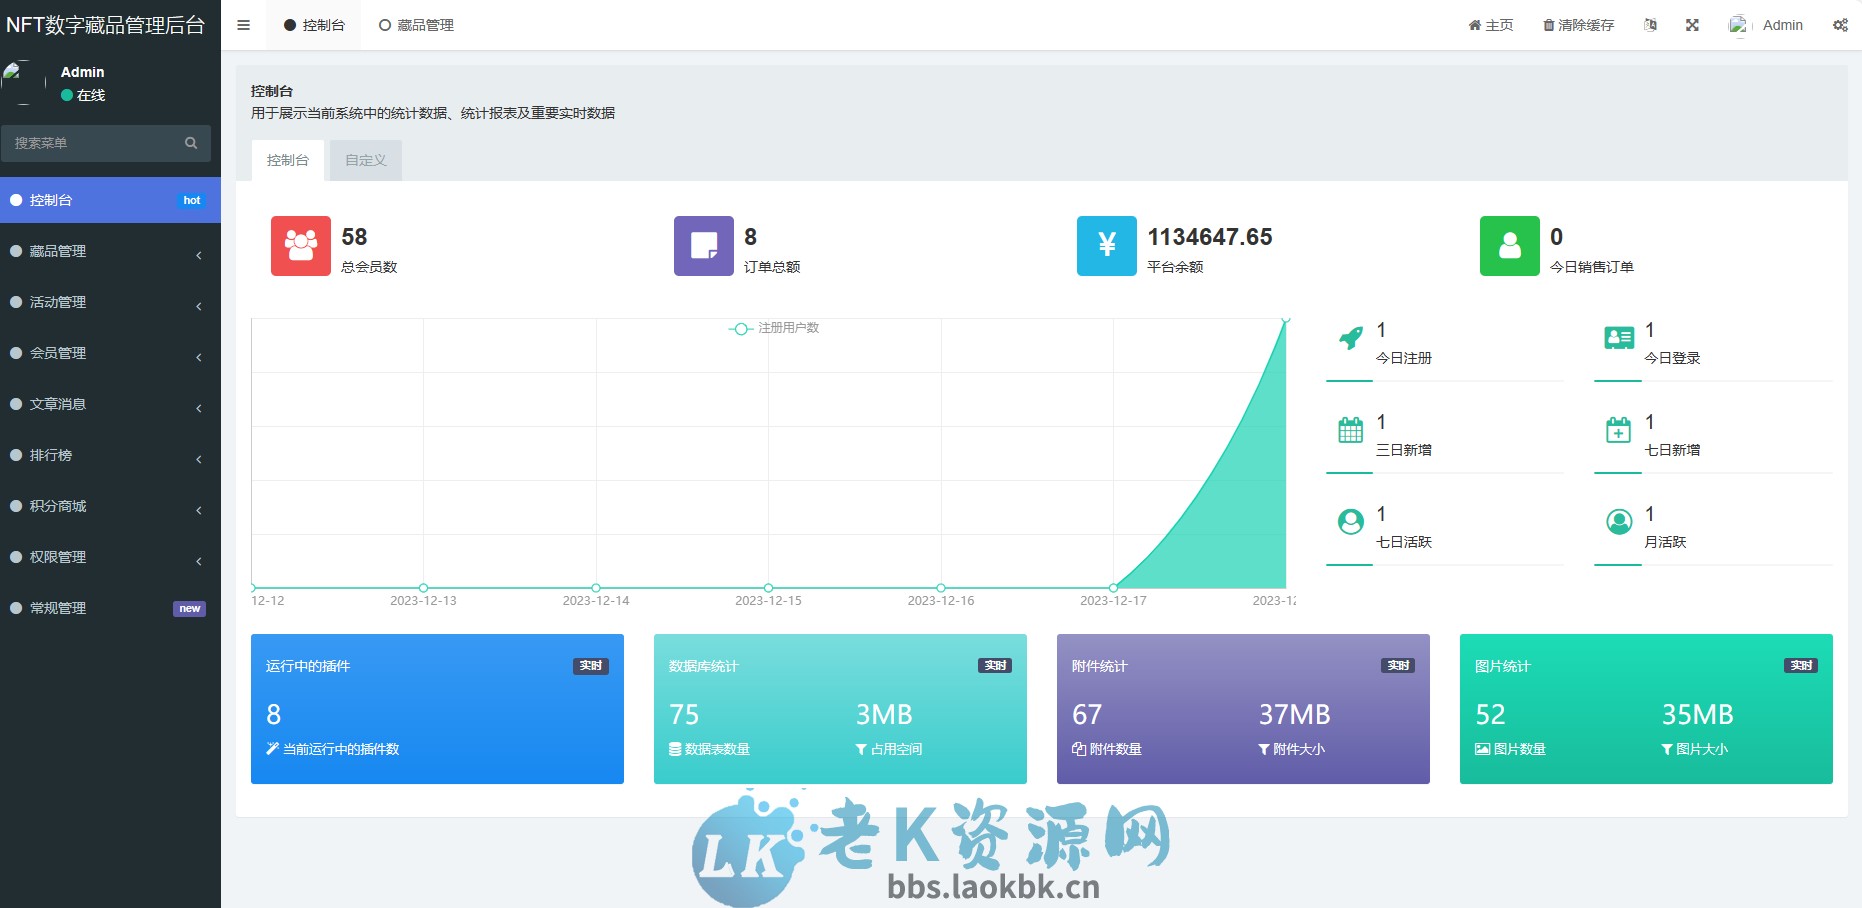The width and height of the screenshot is (1862, 908).
Task: Open settings via the gear icon
Action: point(1841,25)
